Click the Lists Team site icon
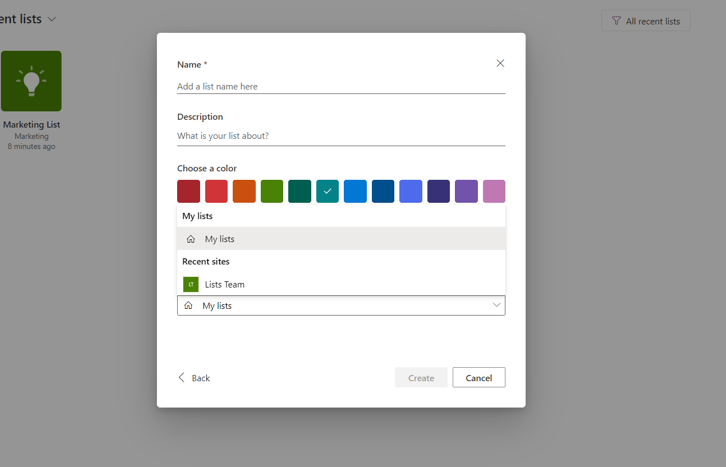 coord(190,284)
